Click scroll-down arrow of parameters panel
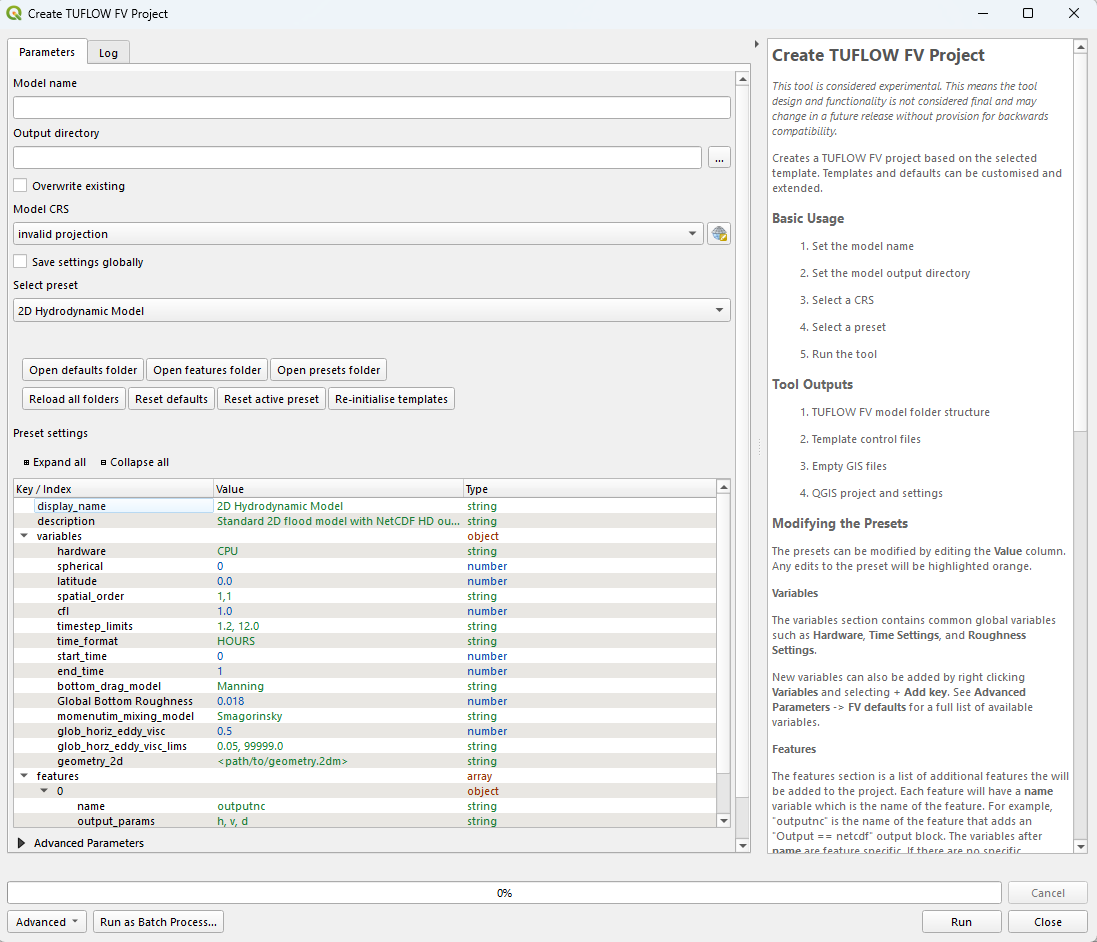 click(743, 846)
